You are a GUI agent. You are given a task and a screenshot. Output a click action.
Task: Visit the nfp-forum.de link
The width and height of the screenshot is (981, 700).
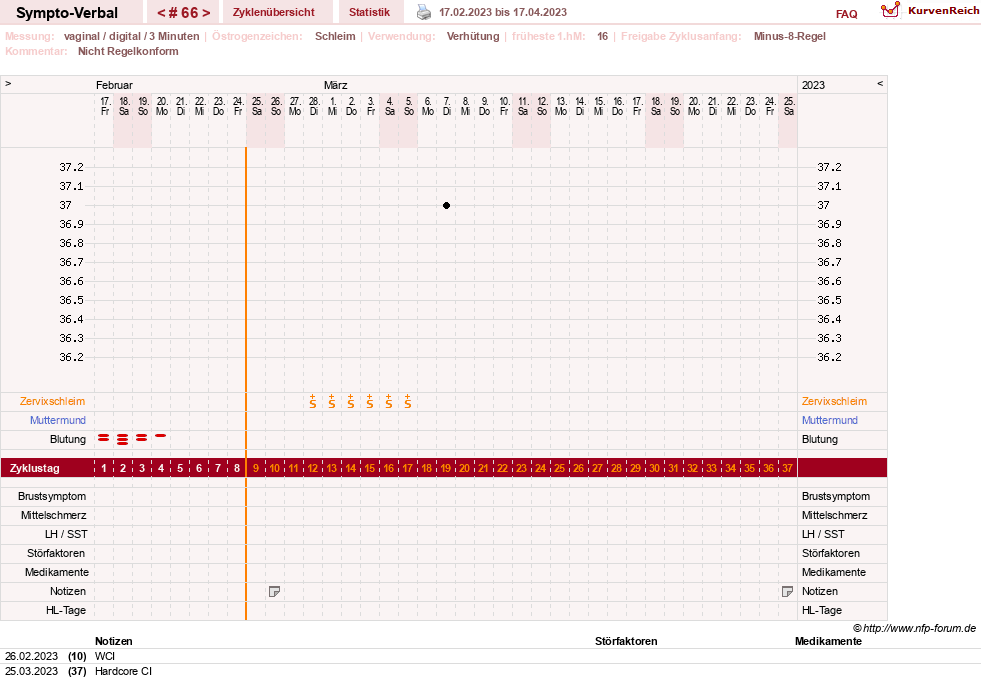pos(919,628)
